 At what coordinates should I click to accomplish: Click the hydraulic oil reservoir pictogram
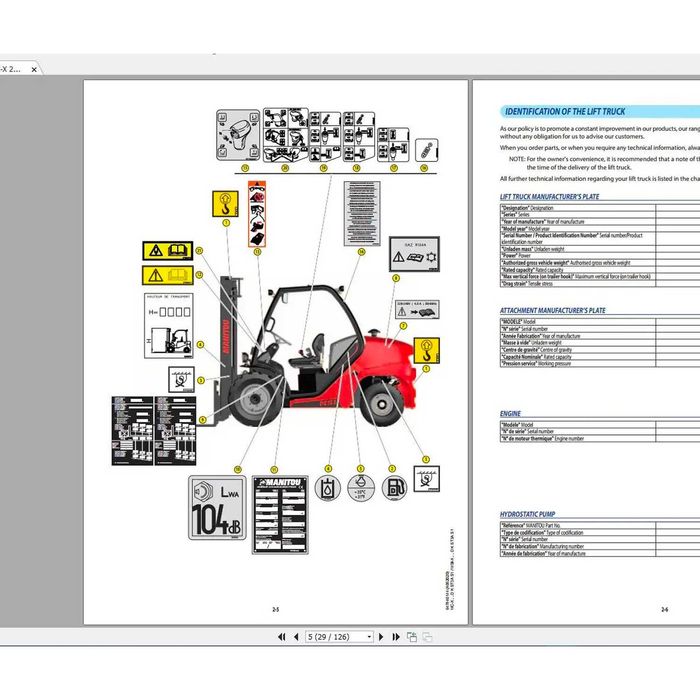click(x=328, y=488)
